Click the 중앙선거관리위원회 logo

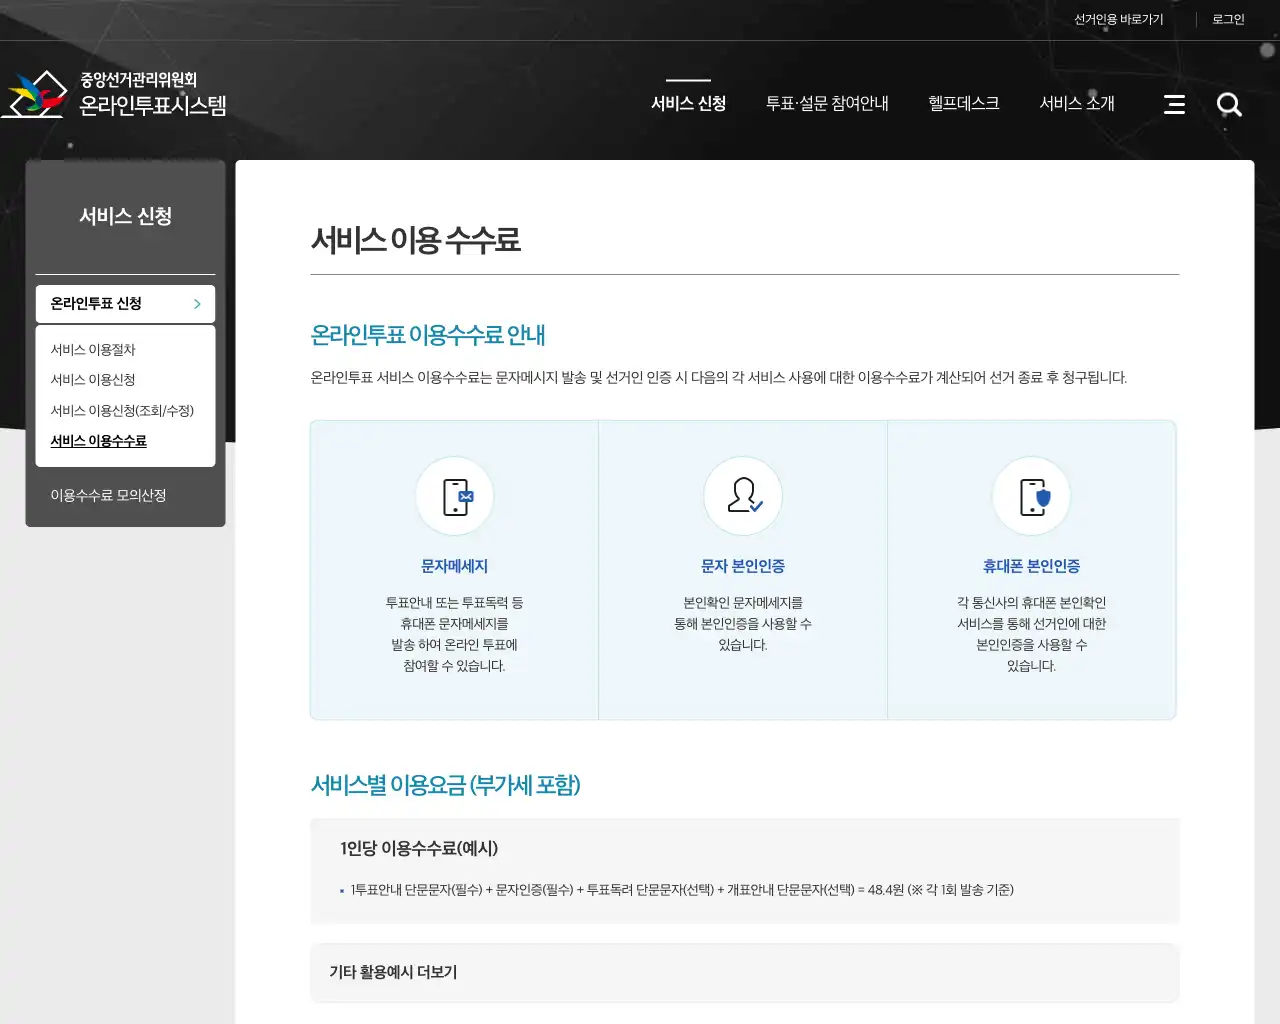[120, 93]
